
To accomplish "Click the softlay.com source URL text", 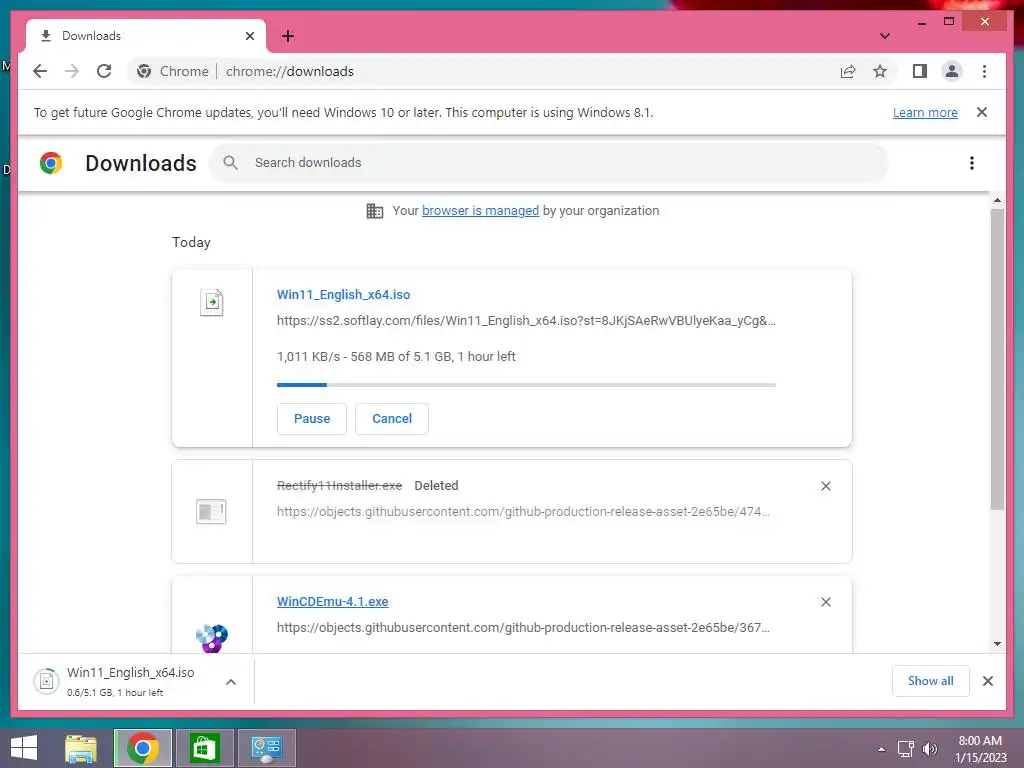I will pos(526,321).
